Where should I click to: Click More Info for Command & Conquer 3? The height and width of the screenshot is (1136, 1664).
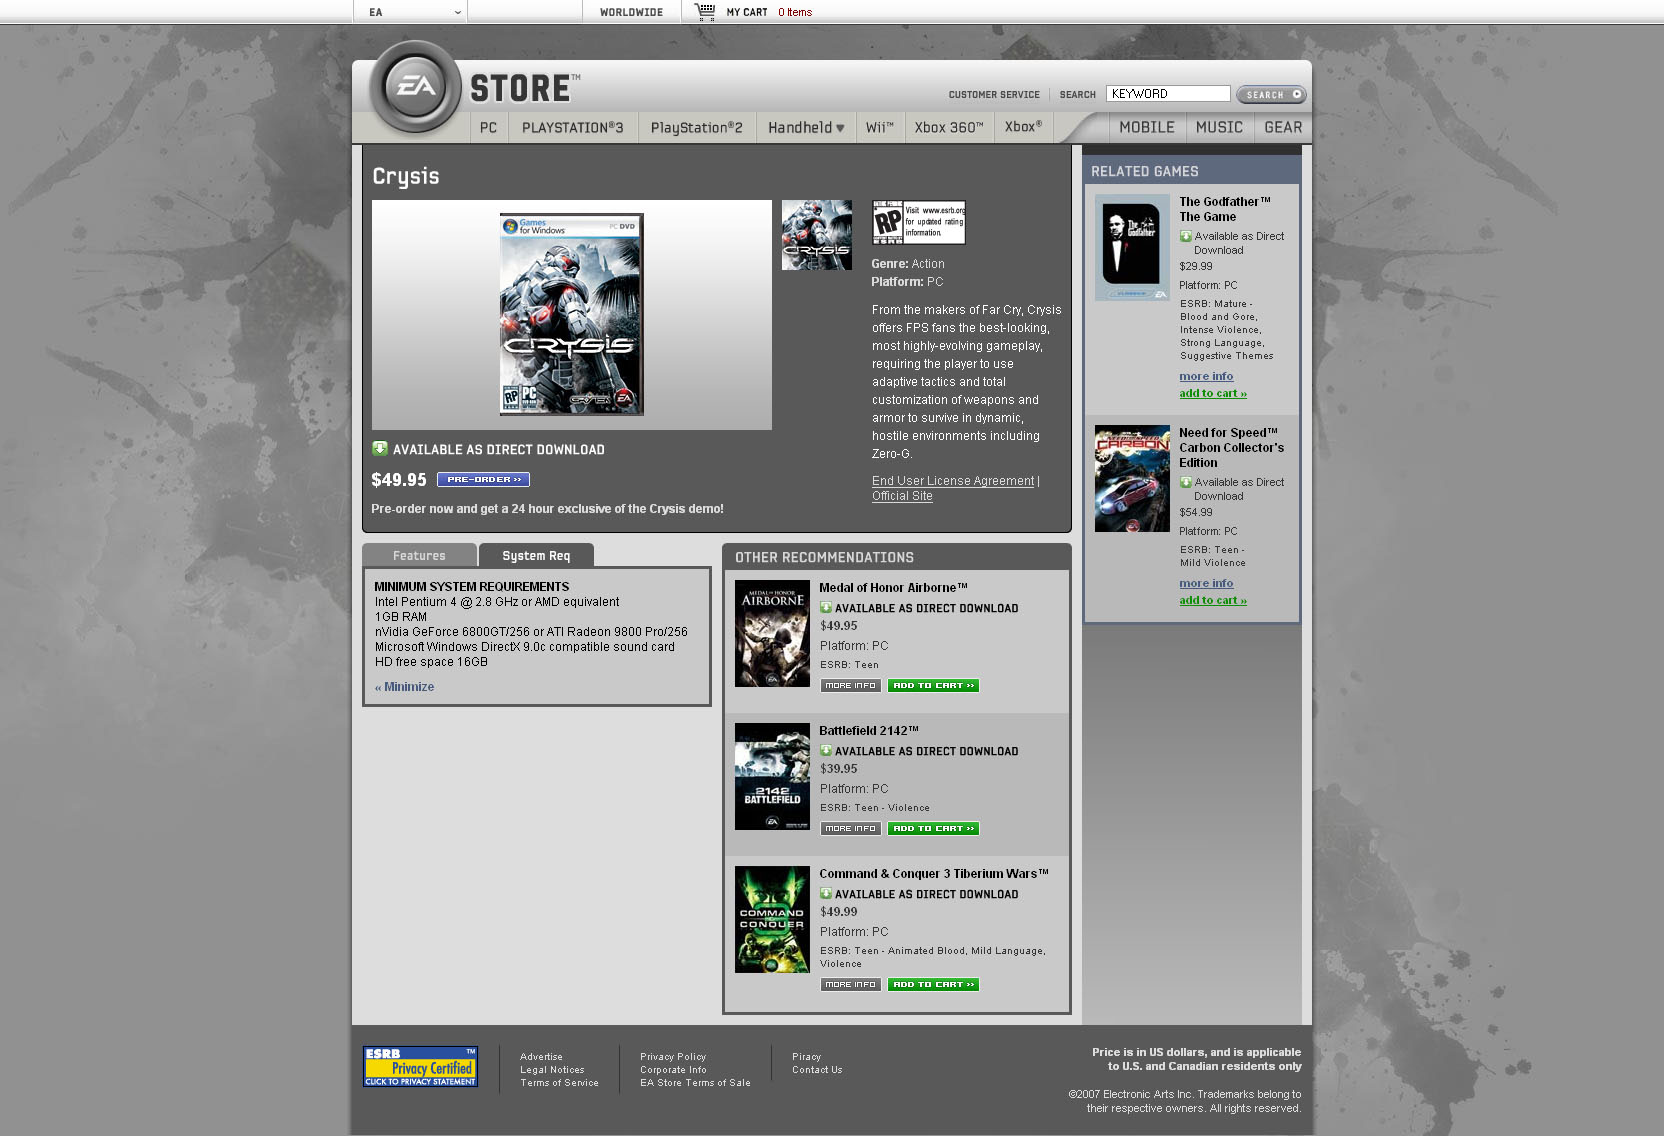click(851, 985)
